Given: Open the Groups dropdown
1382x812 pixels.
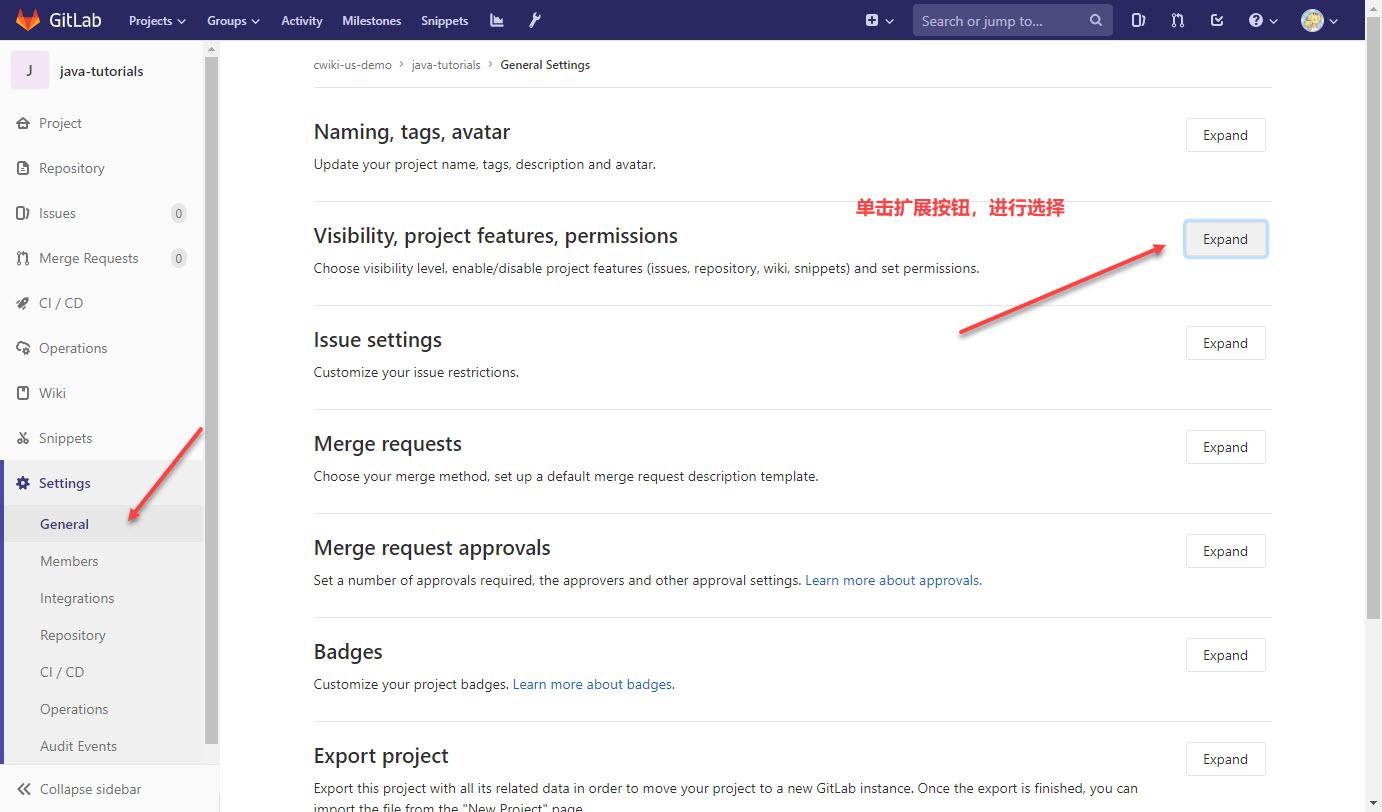Looking at the screenshot, I should tap(232, 20).
